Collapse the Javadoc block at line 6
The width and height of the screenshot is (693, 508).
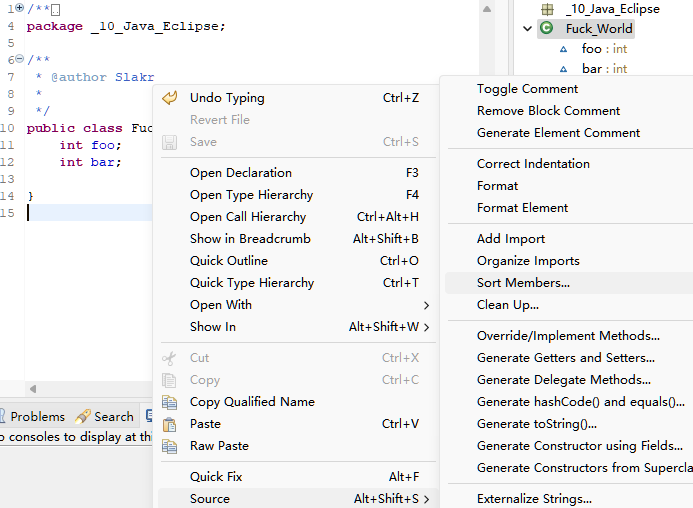point(19,60)
